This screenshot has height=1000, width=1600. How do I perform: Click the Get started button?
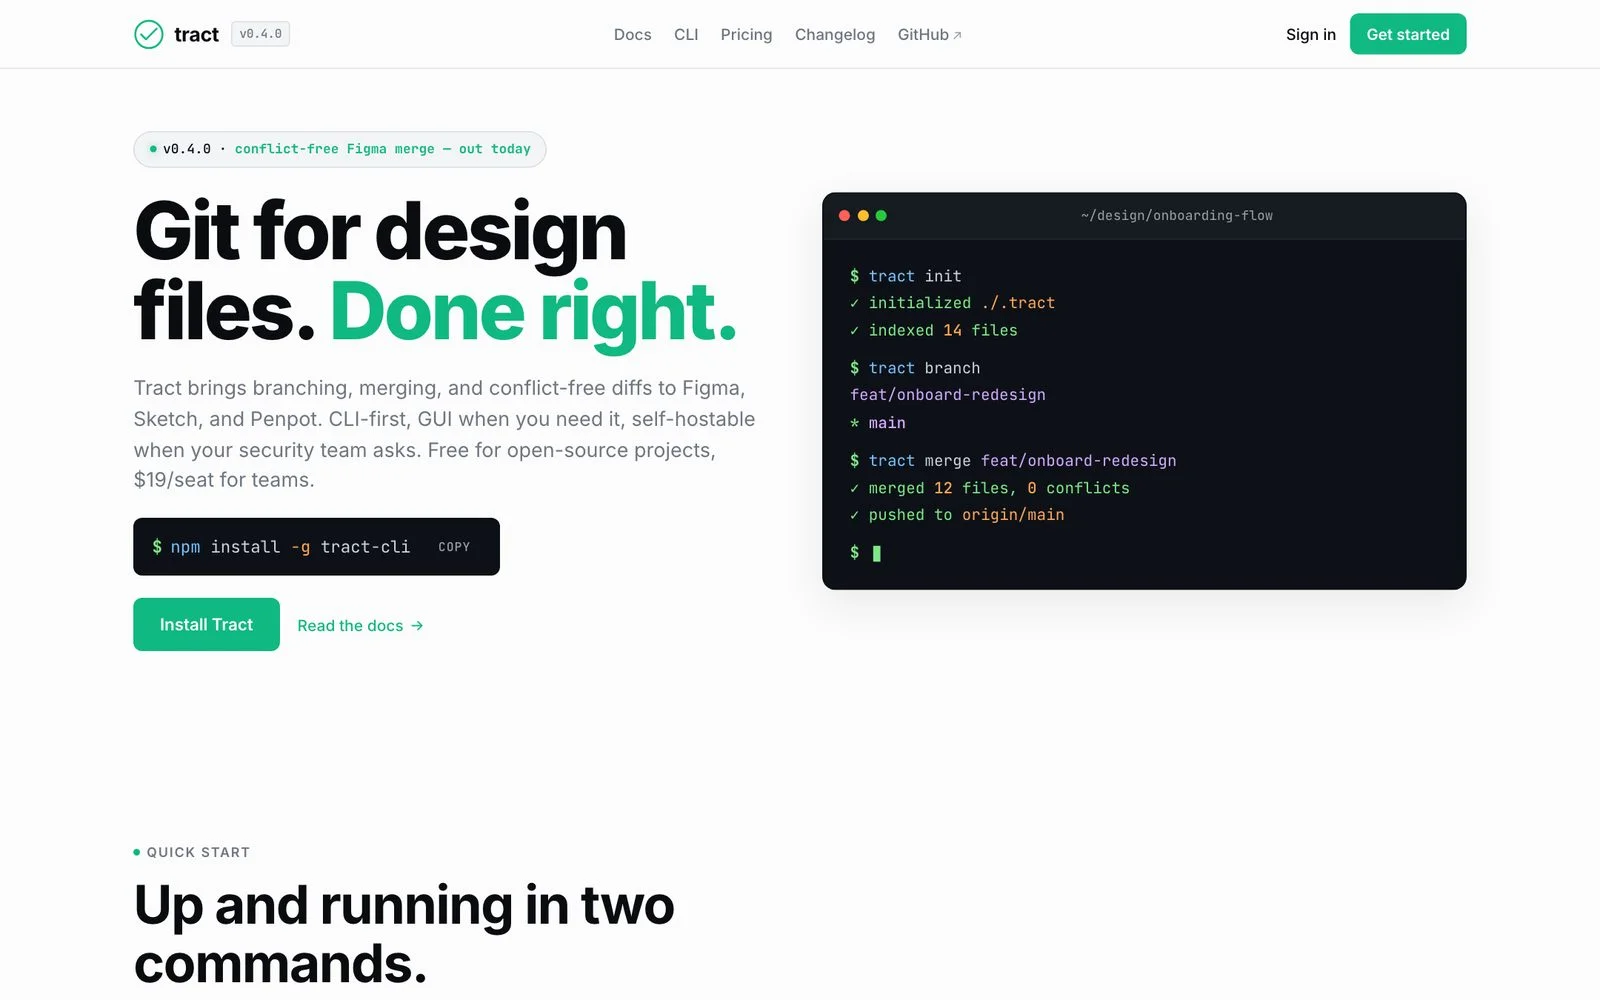click(x=1408, y=34)
